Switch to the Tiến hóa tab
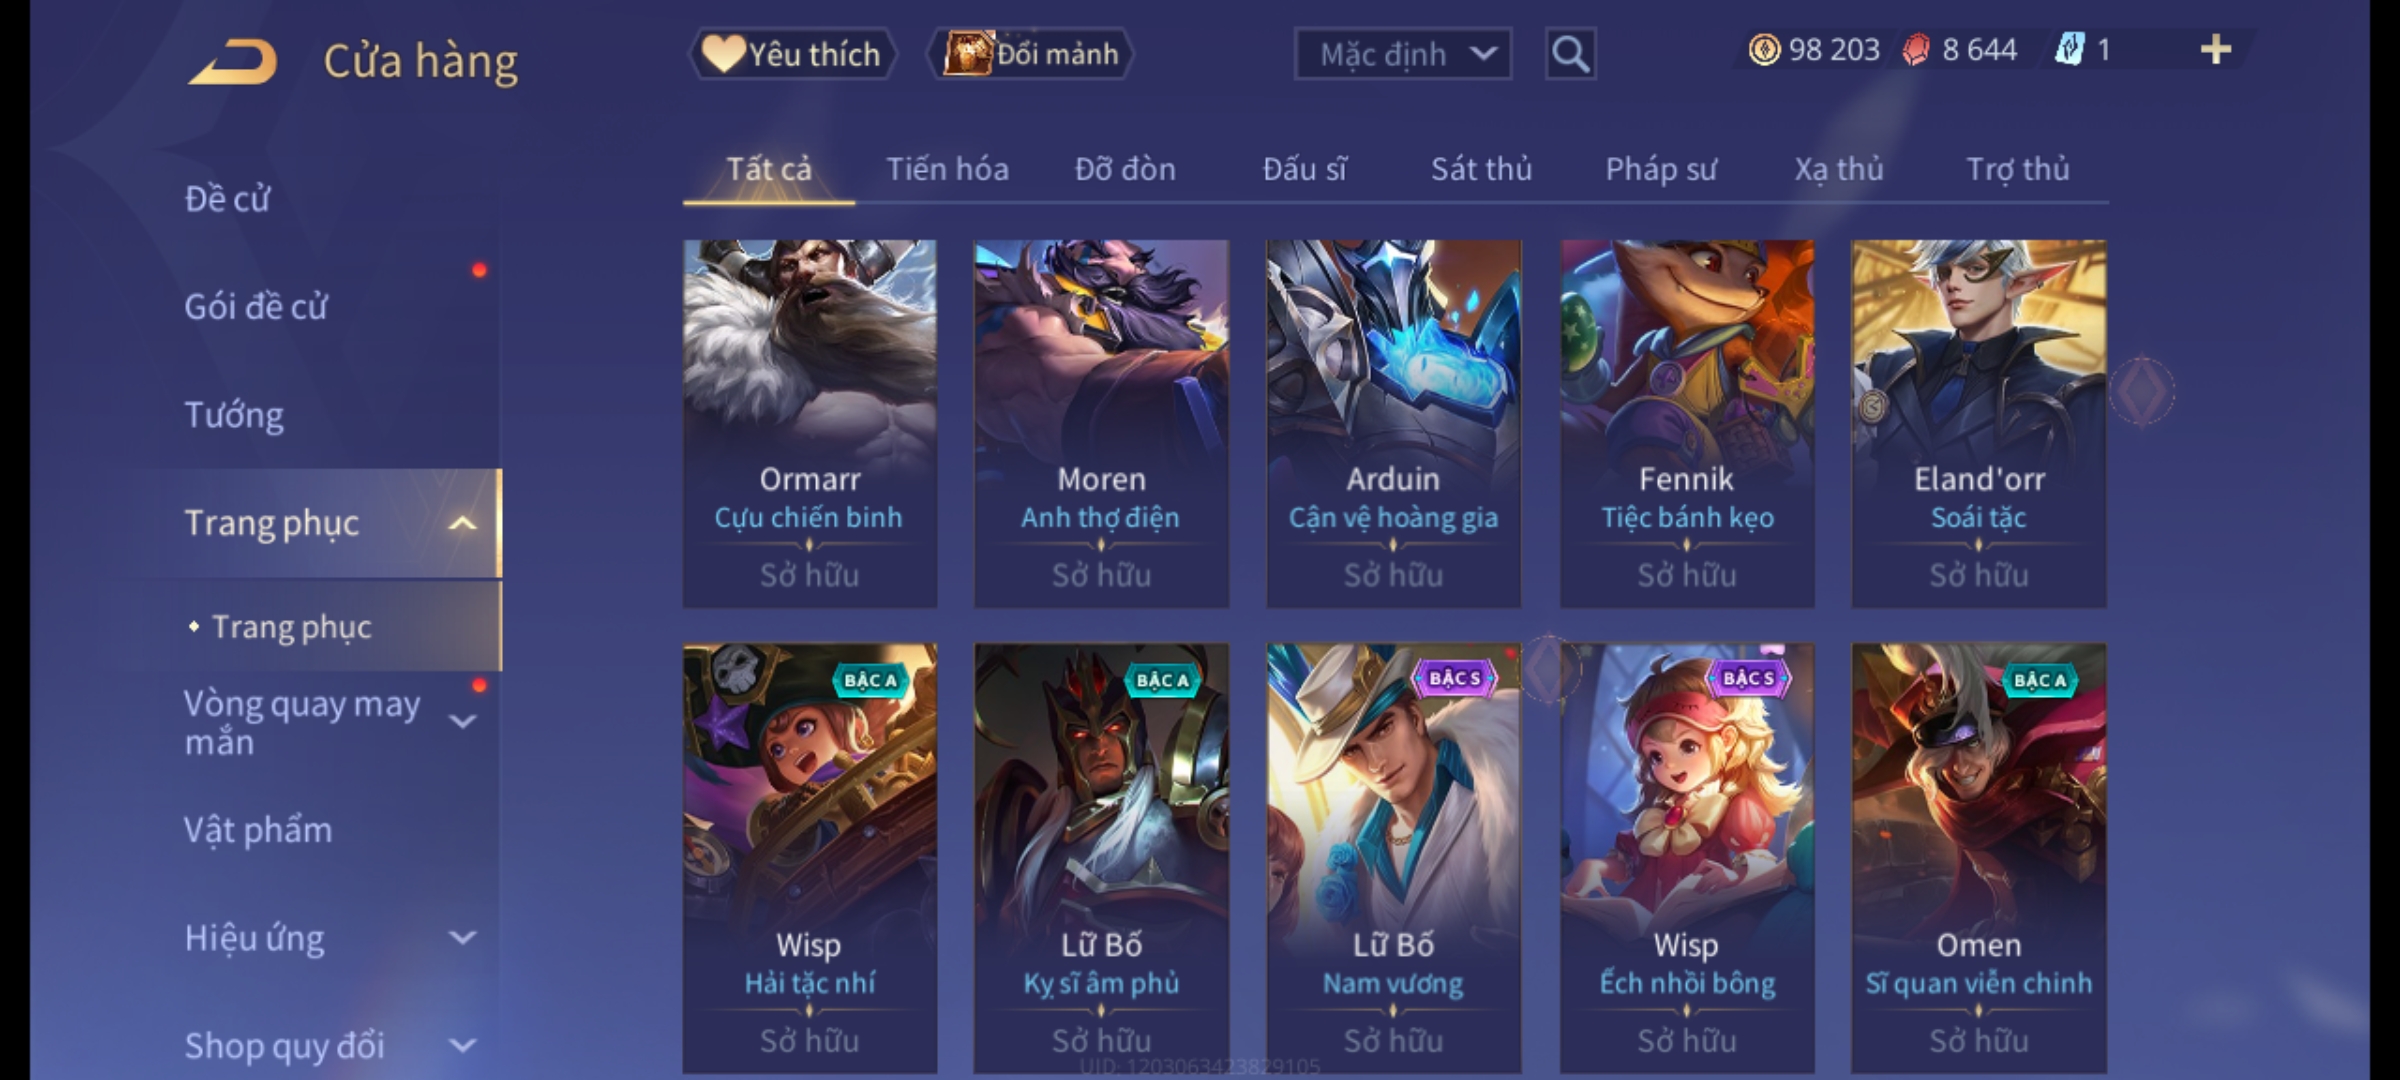 [947, 169]
